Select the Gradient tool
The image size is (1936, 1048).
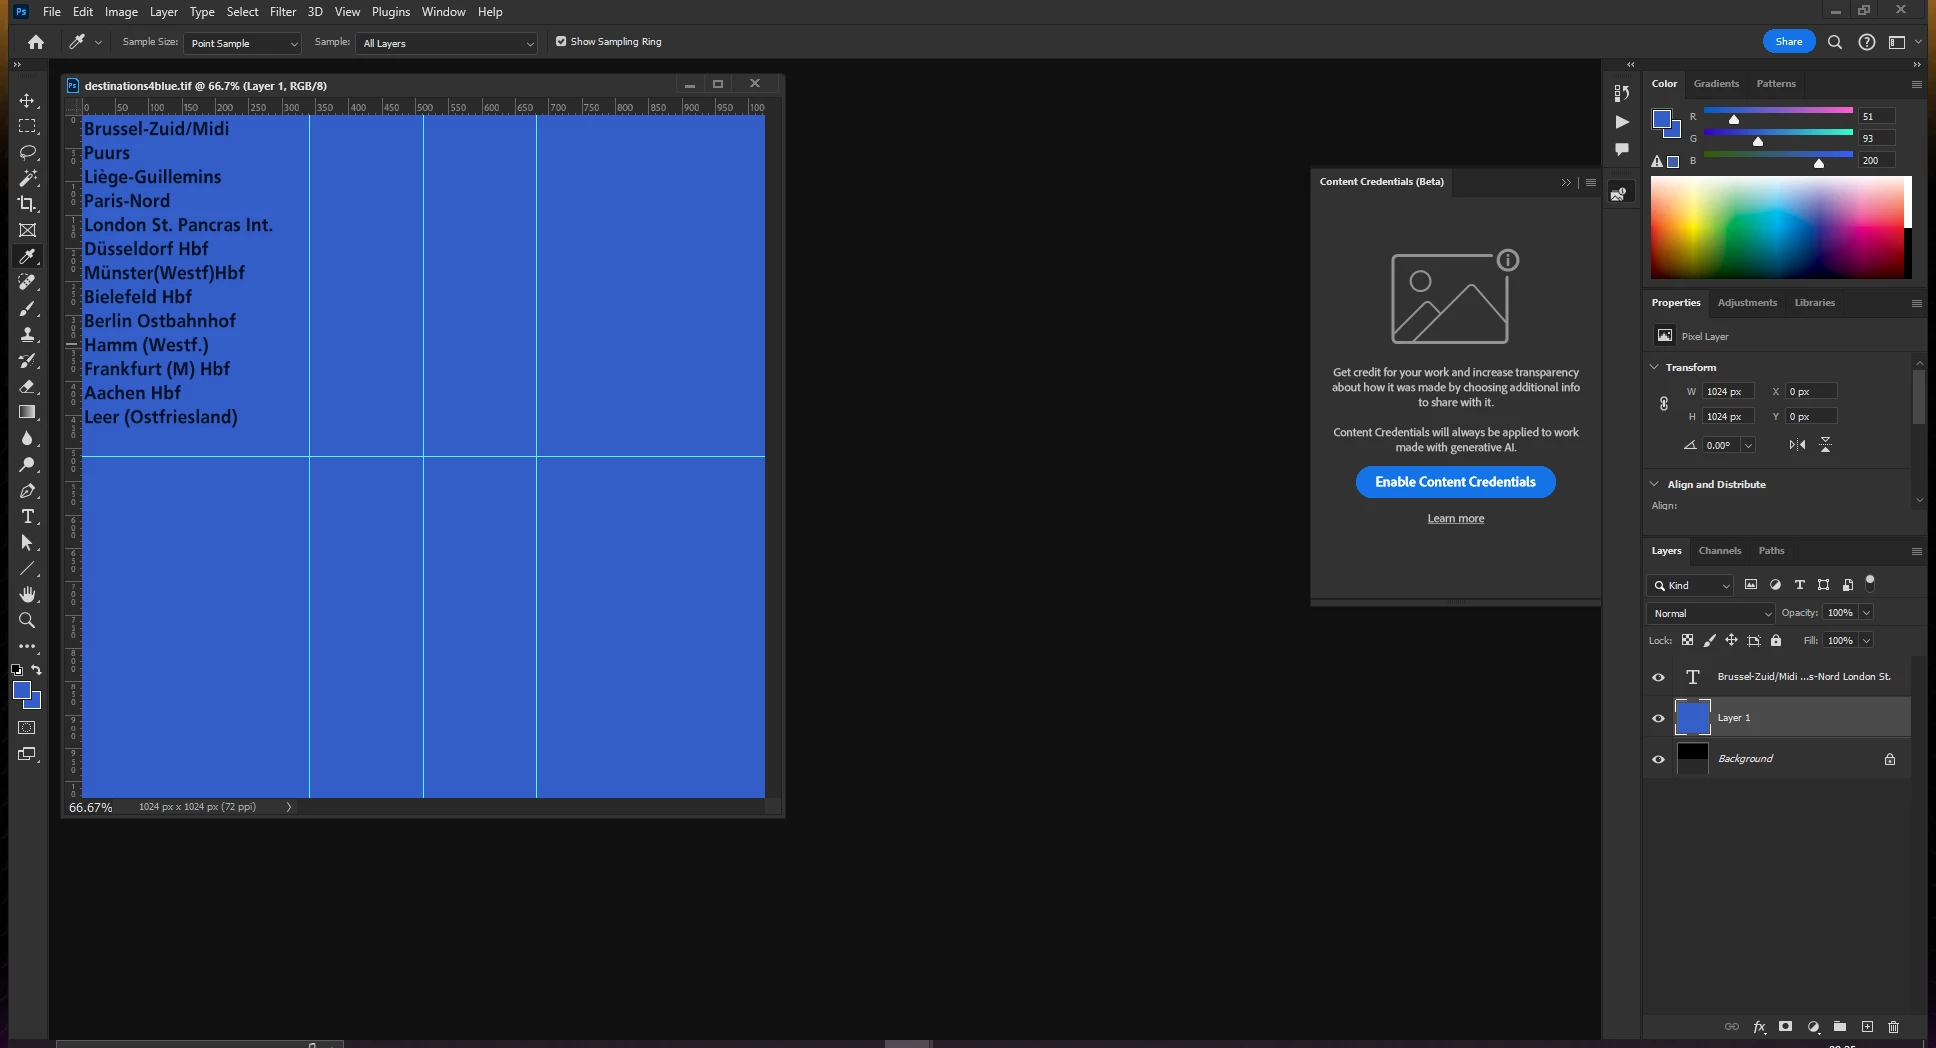point(27,412)
